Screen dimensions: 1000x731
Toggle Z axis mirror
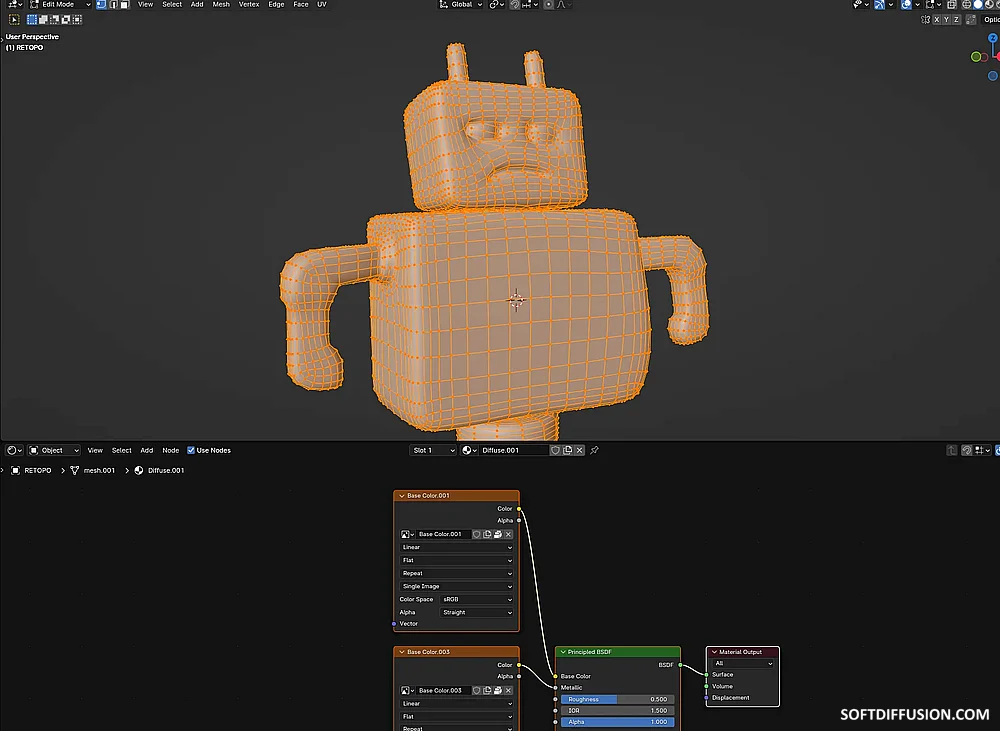click(x=956, y=20)
